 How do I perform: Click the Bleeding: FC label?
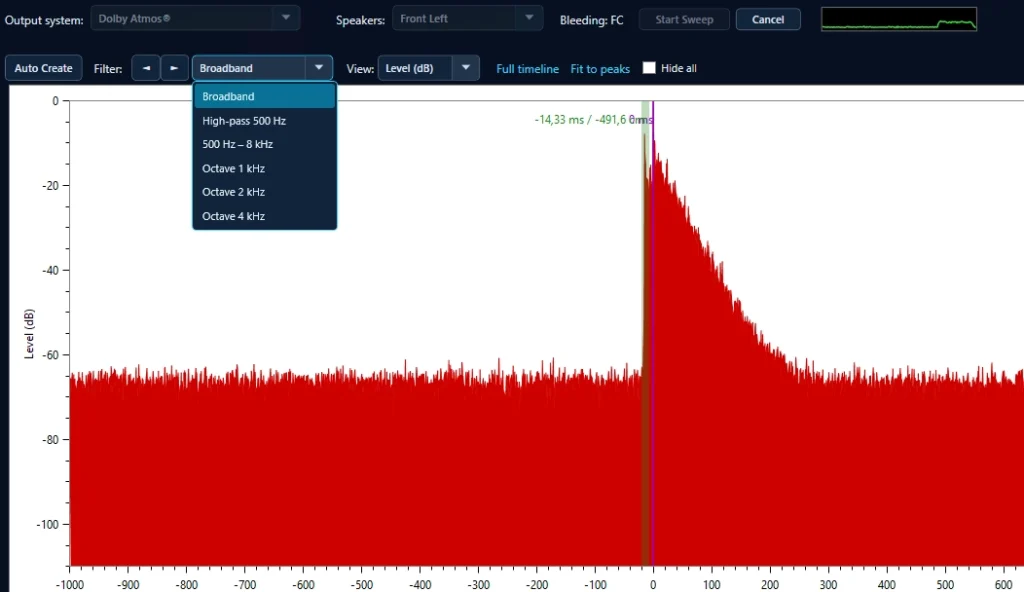tap(592, 20)
